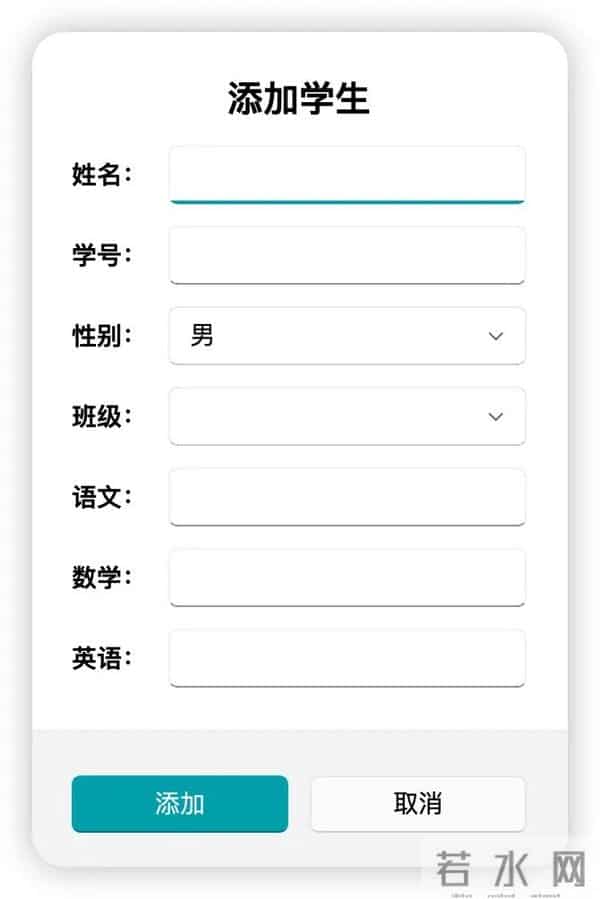This screenshot has height=899, width=600.
Task: Focus the 学号 student ID field
Action: click(347, 255)
